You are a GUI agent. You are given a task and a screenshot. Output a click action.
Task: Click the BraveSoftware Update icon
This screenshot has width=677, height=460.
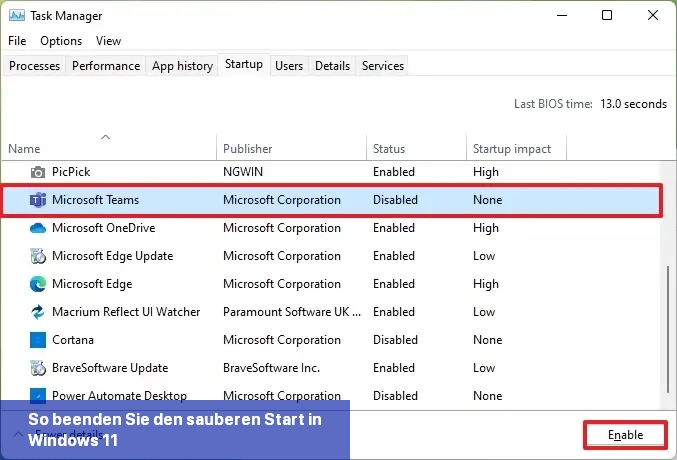tap(38, 368)
